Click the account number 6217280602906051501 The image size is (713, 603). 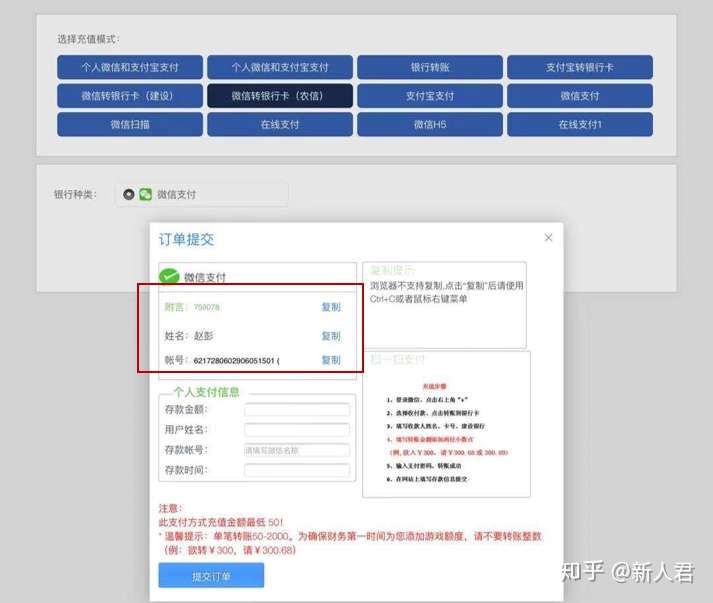click(234, 361)
